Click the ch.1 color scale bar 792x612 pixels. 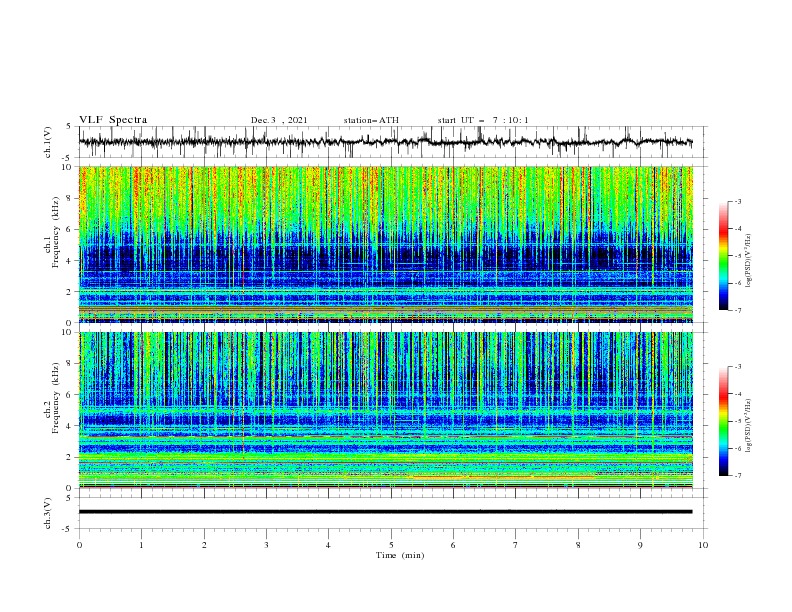pos(723,256)
